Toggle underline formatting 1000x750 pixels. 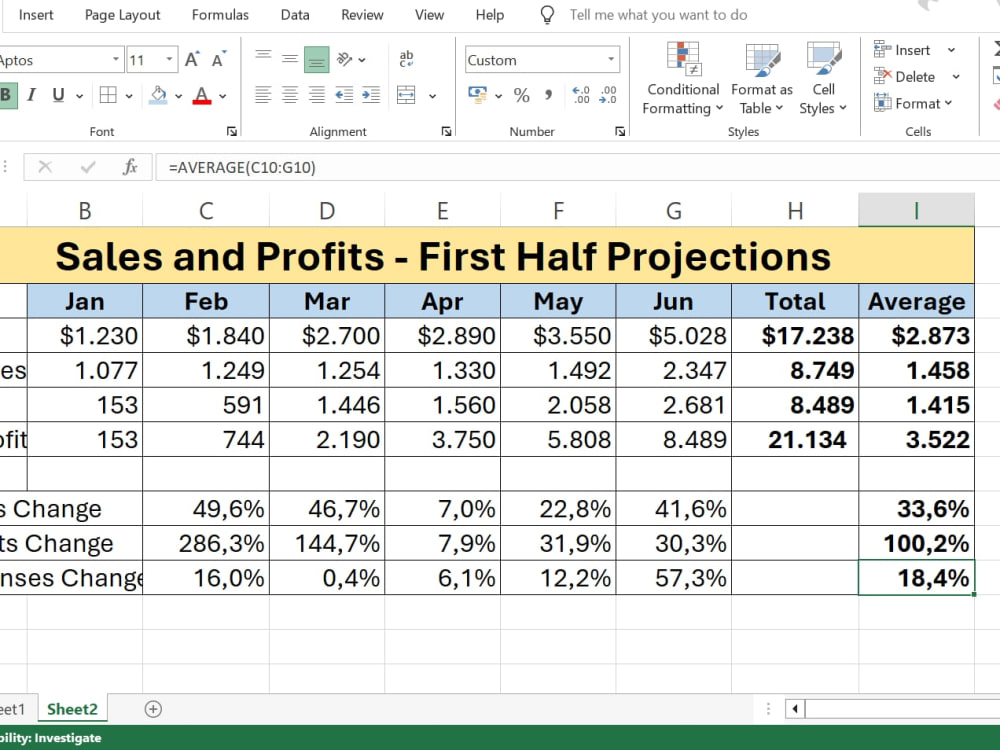click(x=58, y=96)
